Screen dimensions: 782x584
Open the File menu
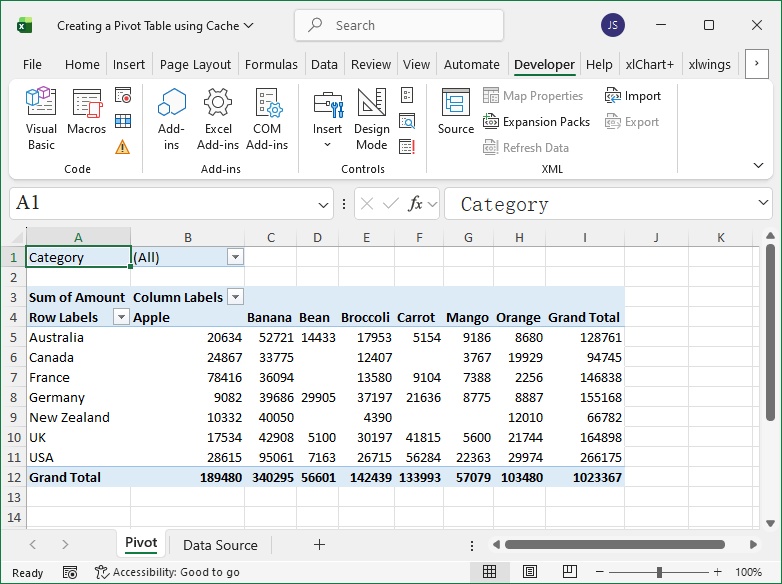coord(32,64)
